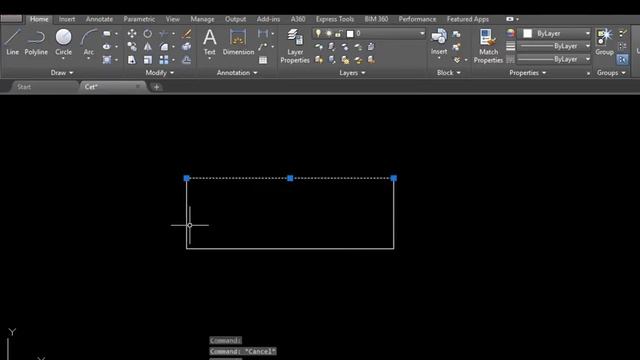Activate the Rotate tool
640x360 pixels.
(x=148, y=34)
